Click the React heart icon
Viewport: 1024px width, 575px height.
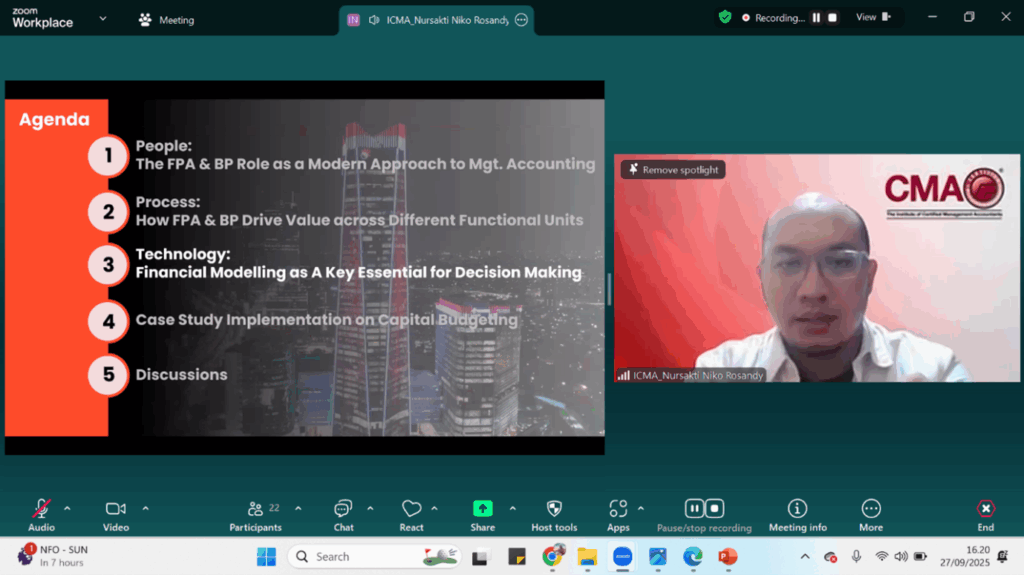click(411, 509)
